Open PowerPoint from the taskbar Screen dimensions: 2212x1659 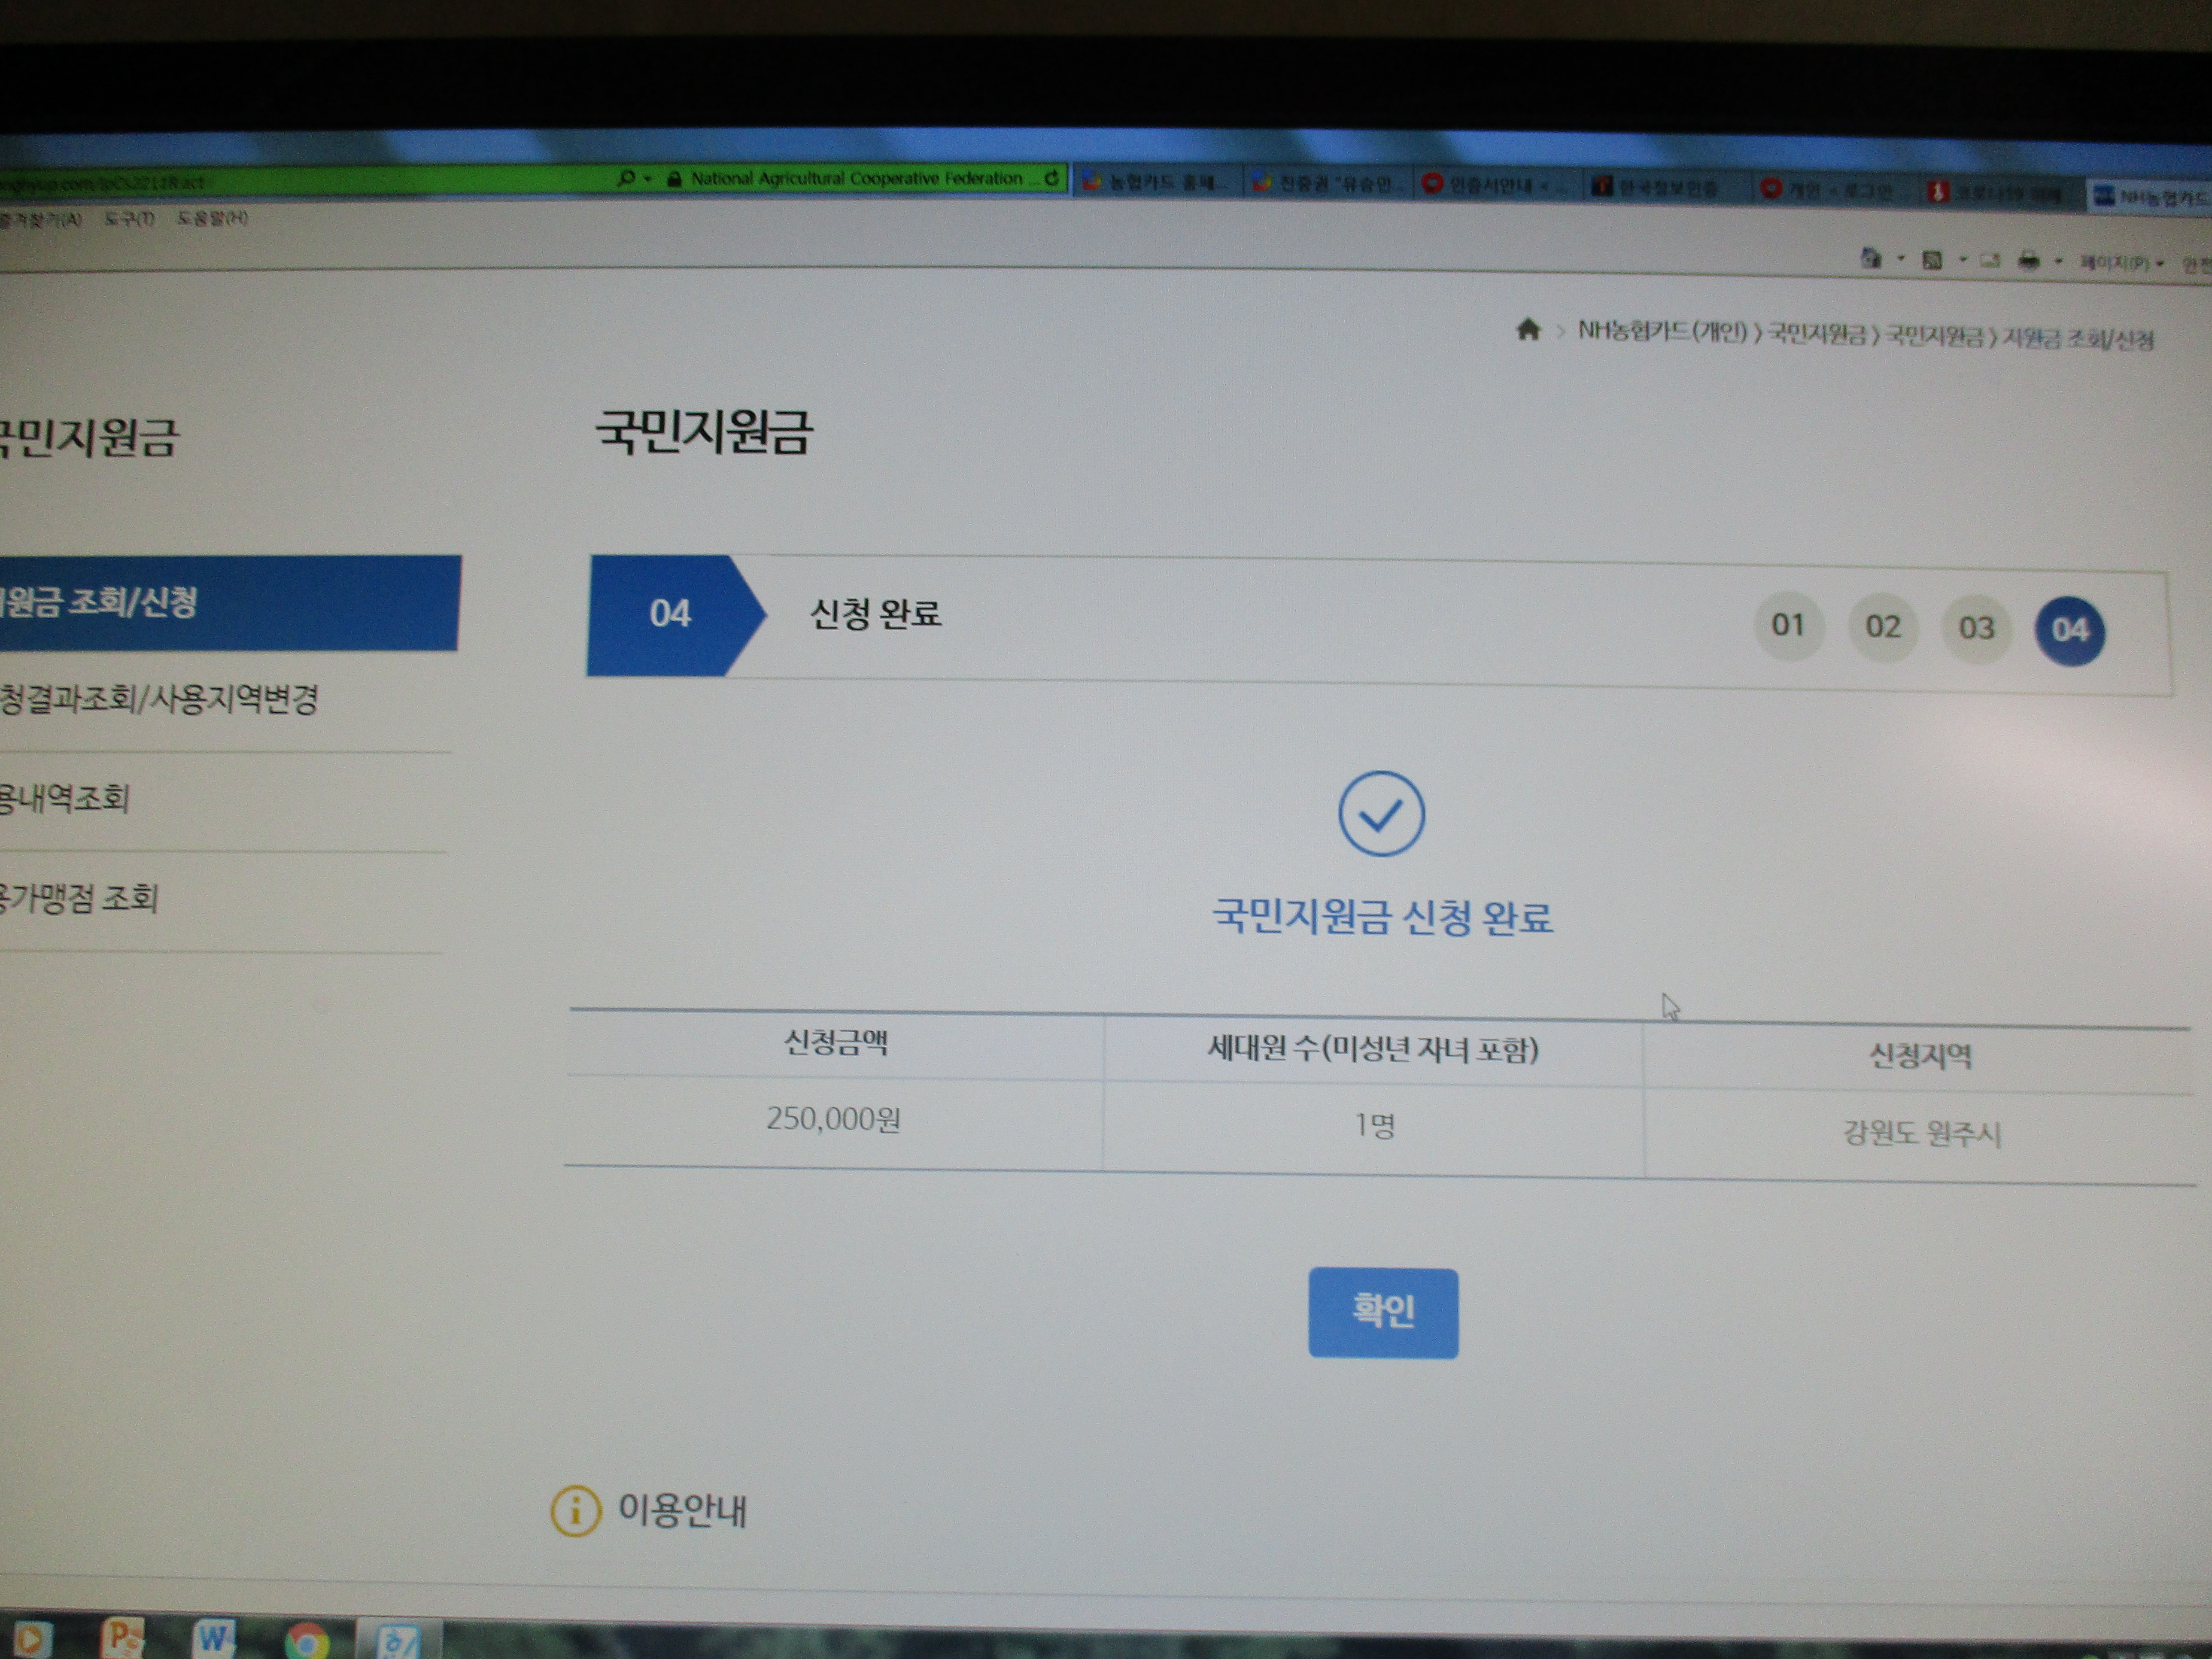click(122, 1637)
